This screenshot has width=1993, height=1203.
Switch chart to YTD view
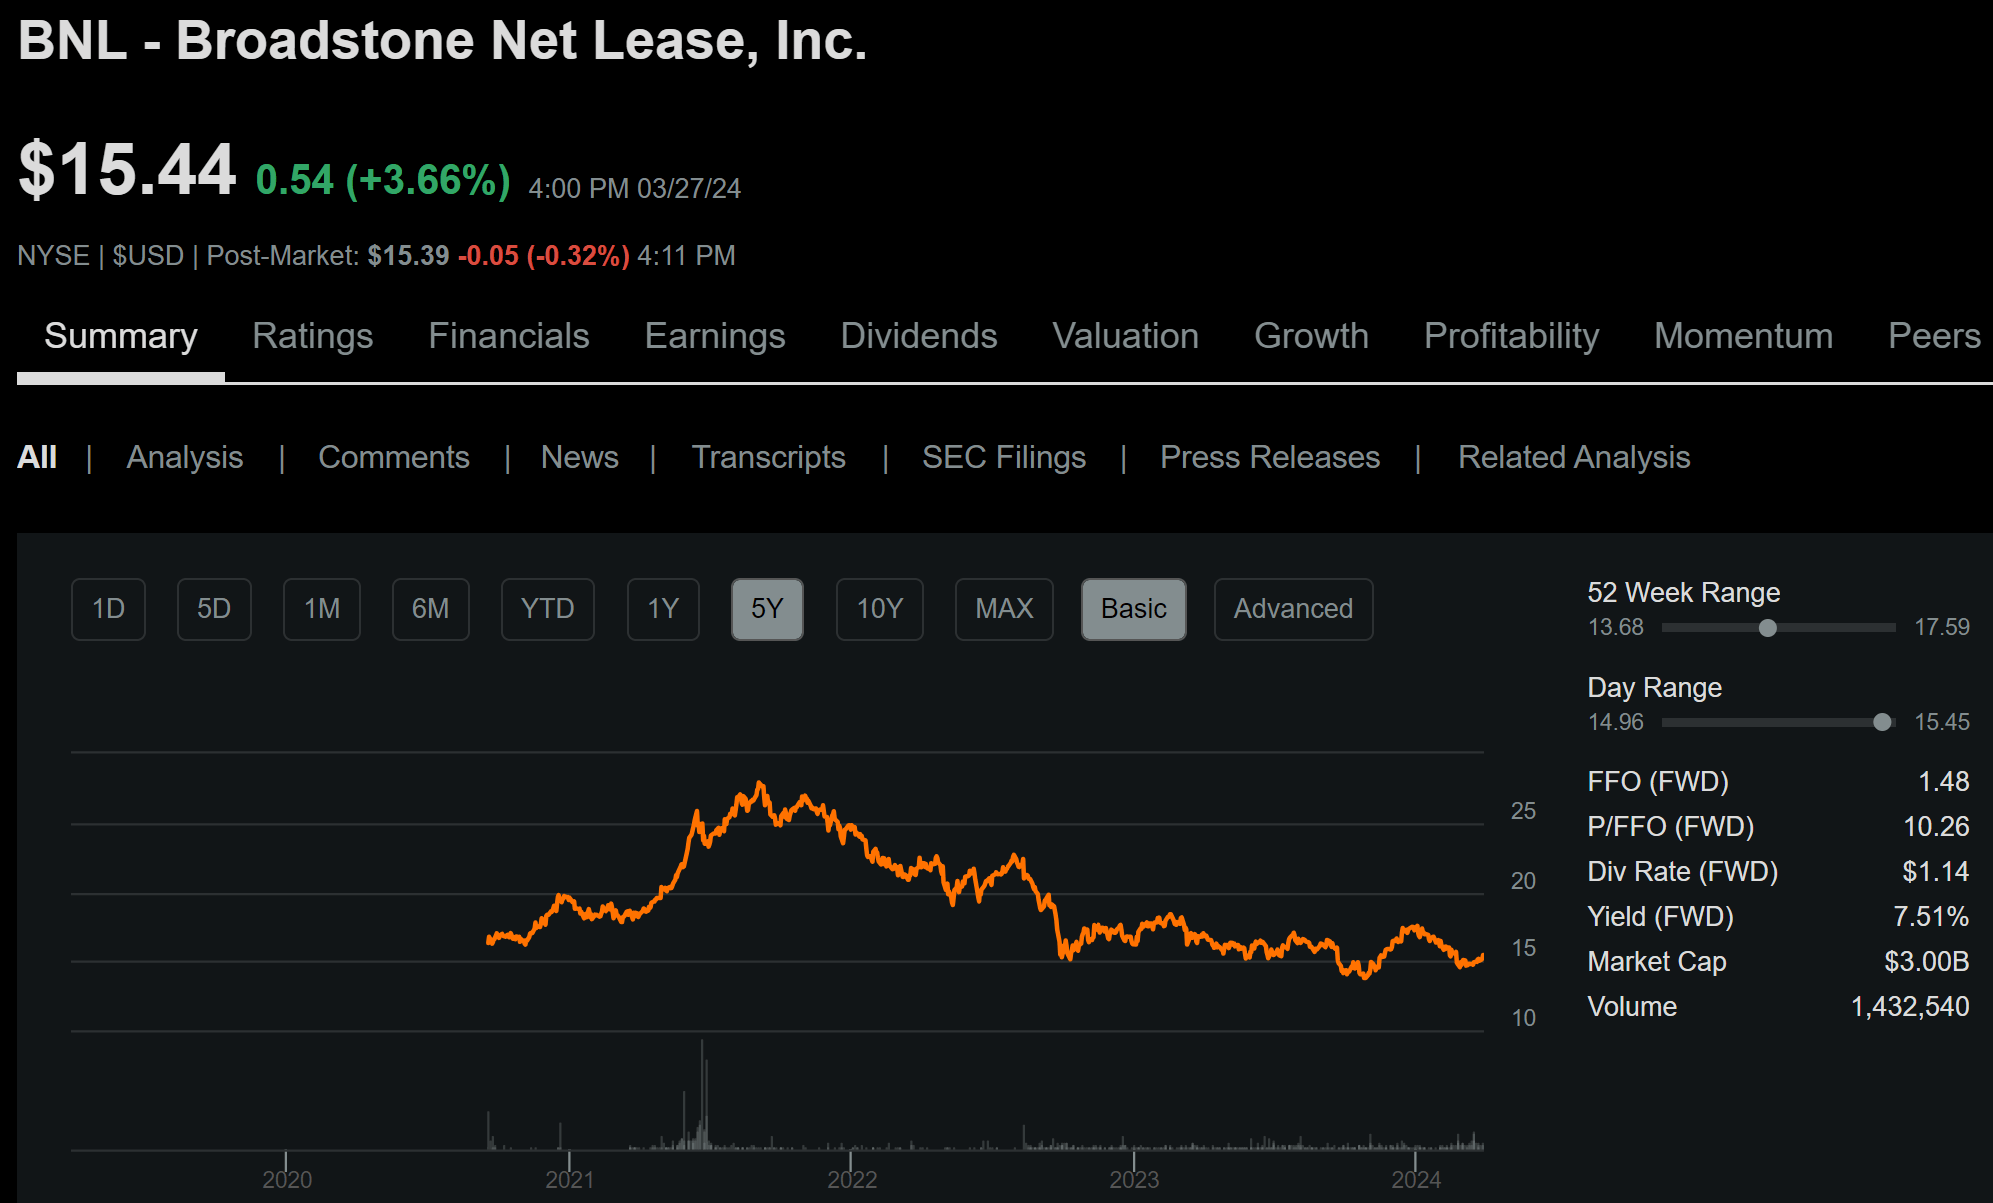(547, 608)
